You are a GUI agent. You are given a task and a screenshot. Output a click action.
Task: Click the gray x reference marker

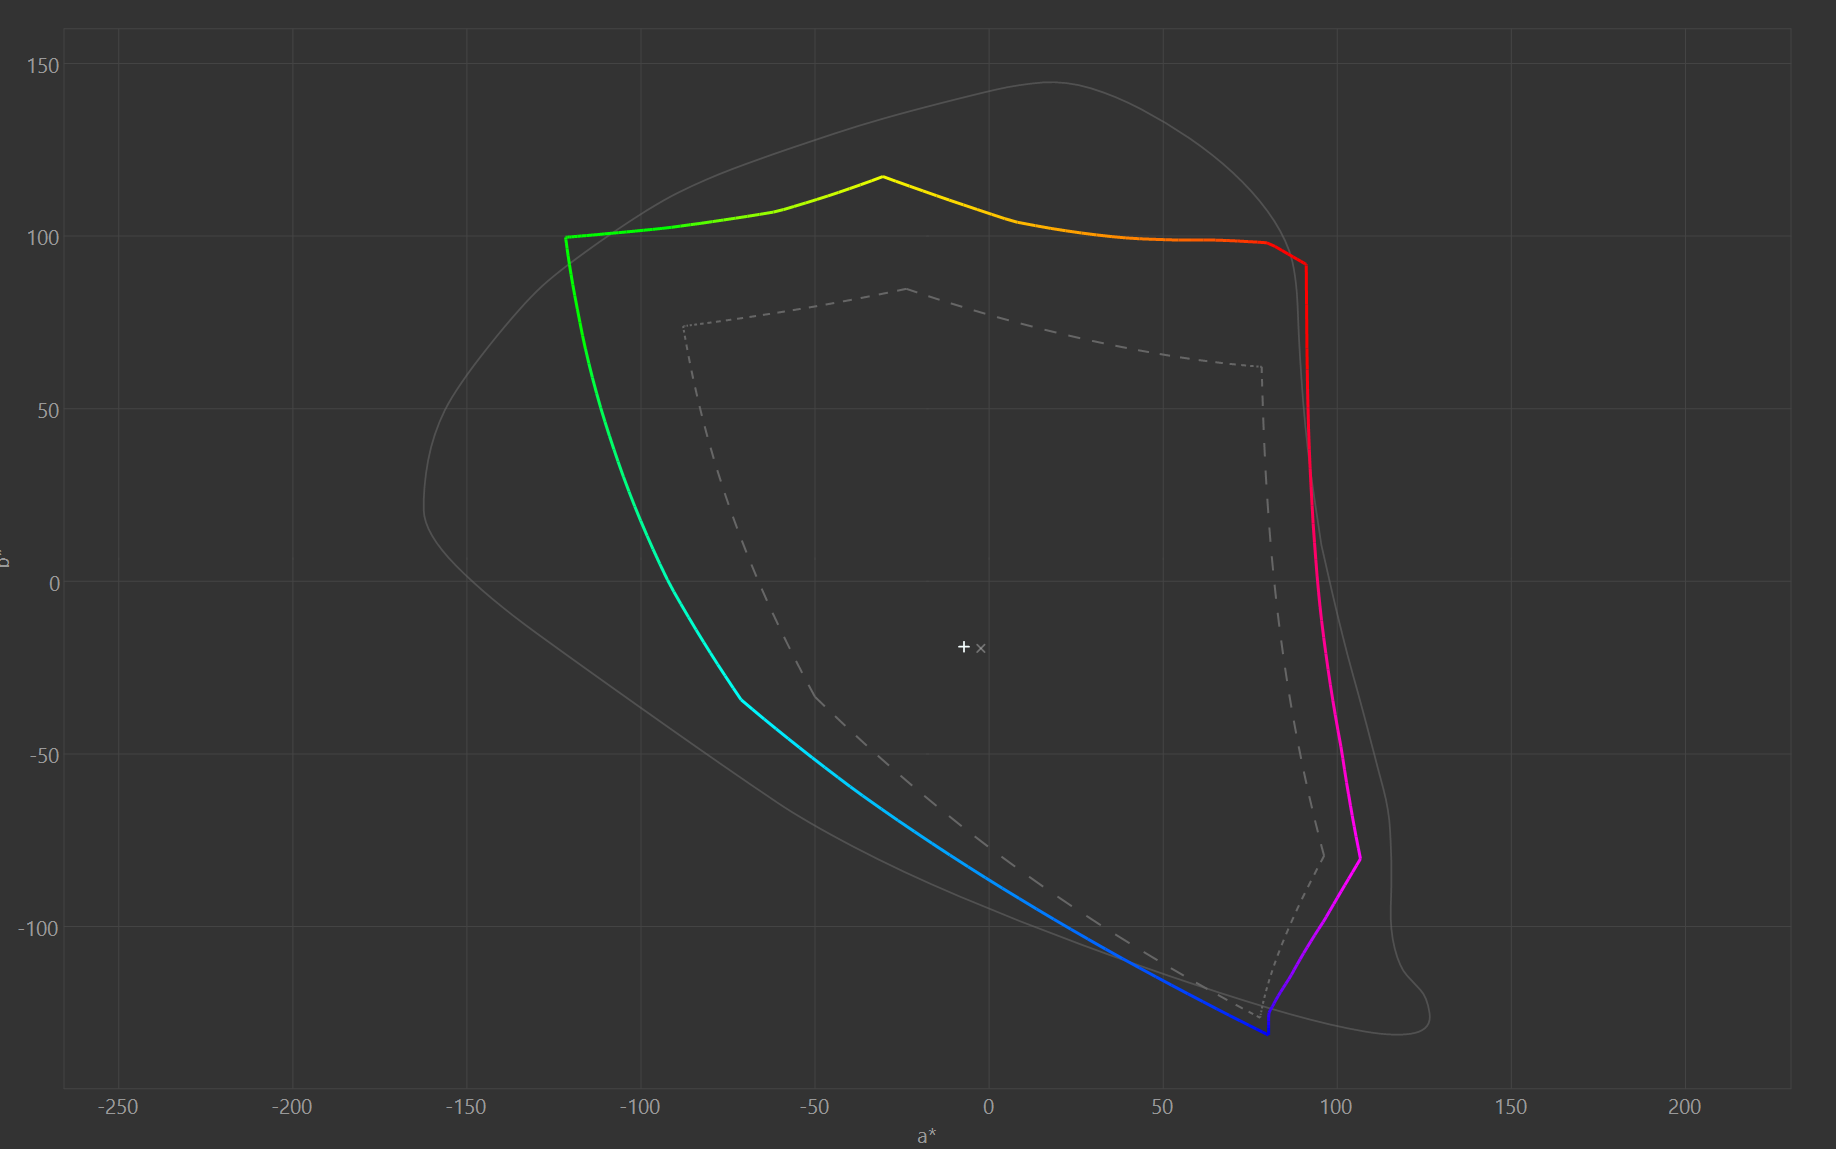(x=981, y=649)
